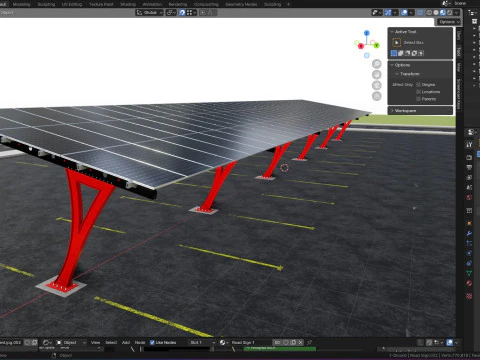Switch to the Shading workspace tab
The image size is (480, 360).
(128, 4)
